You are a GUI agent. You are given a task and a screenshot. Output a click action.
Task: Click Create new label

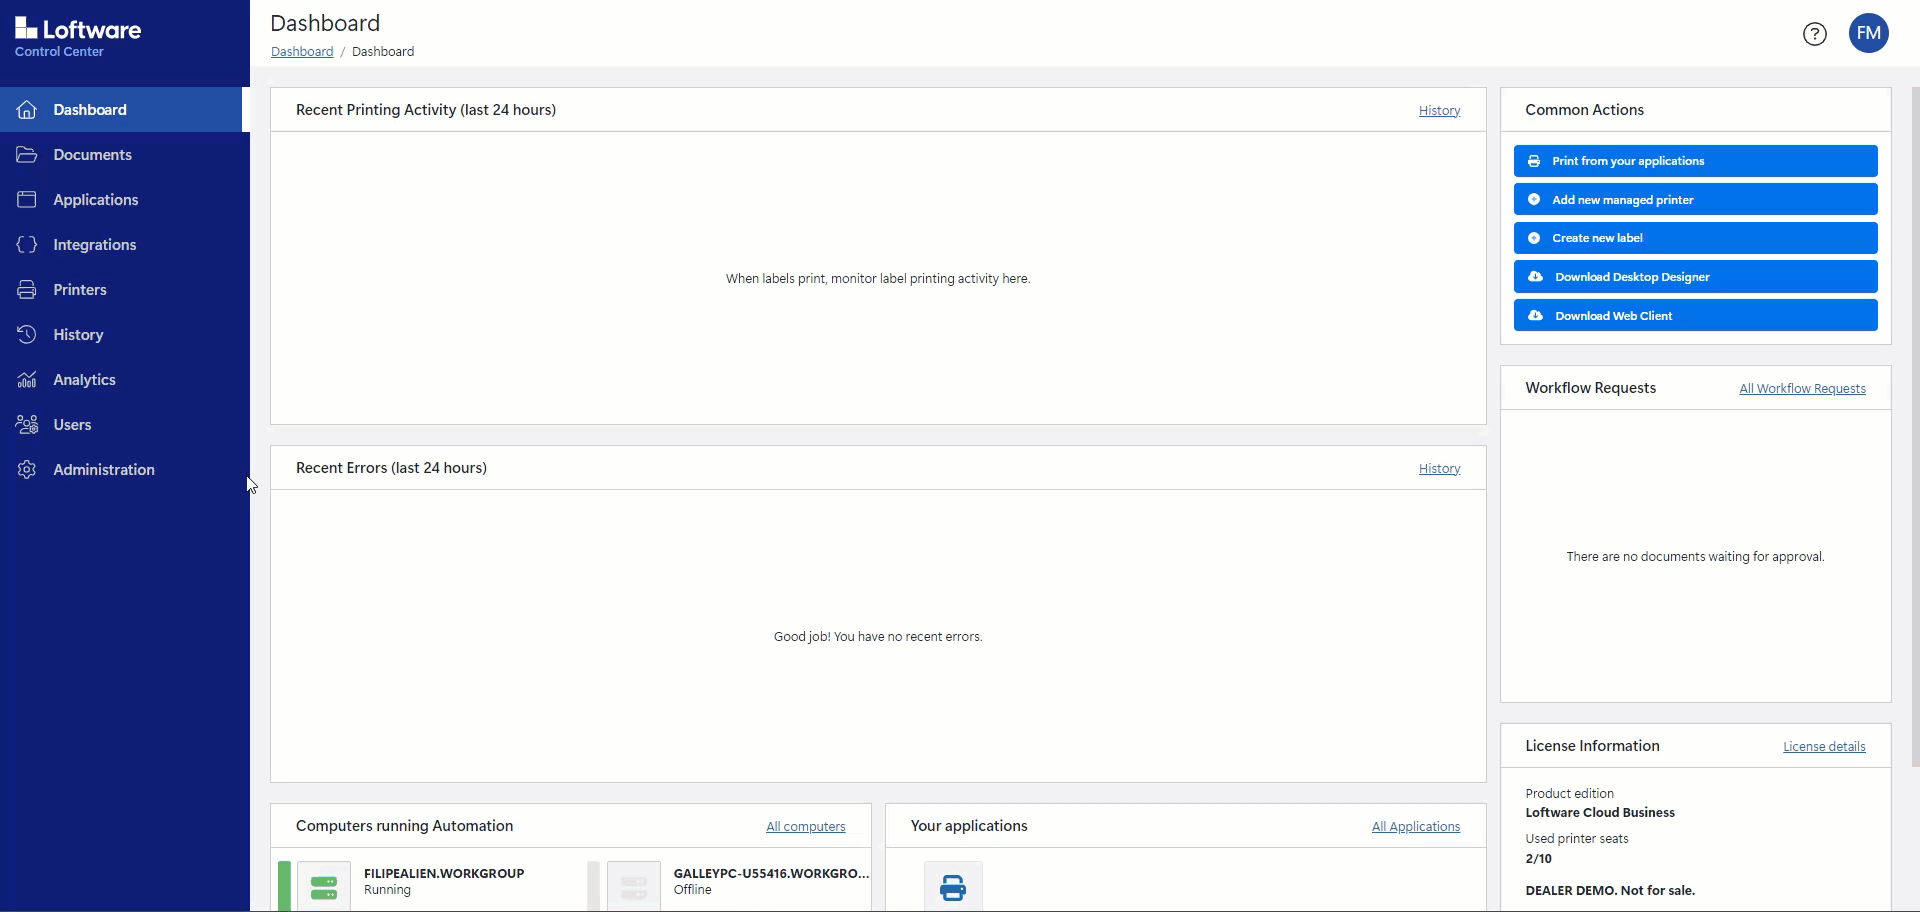(1696, 237)
